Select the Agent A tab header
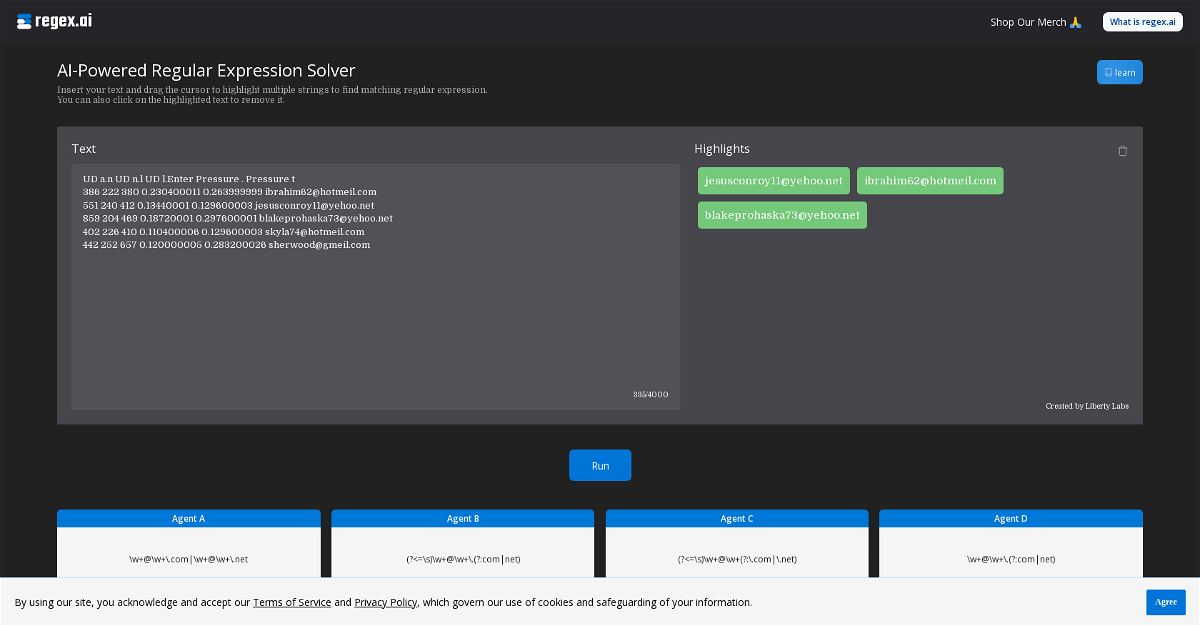This screenshot has width=1200, height=626. click(x=188, y=519)
